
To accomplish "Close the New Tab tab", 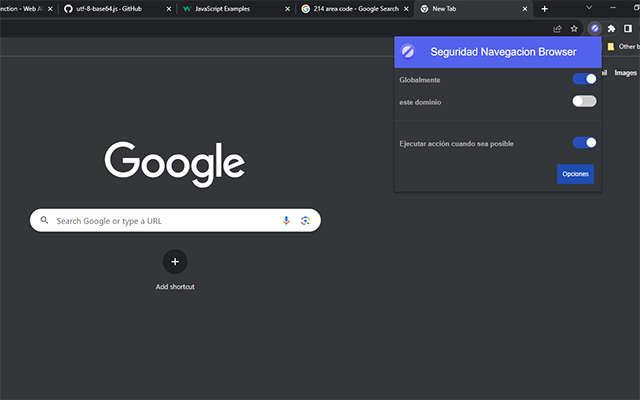I will tap(525, 9).
